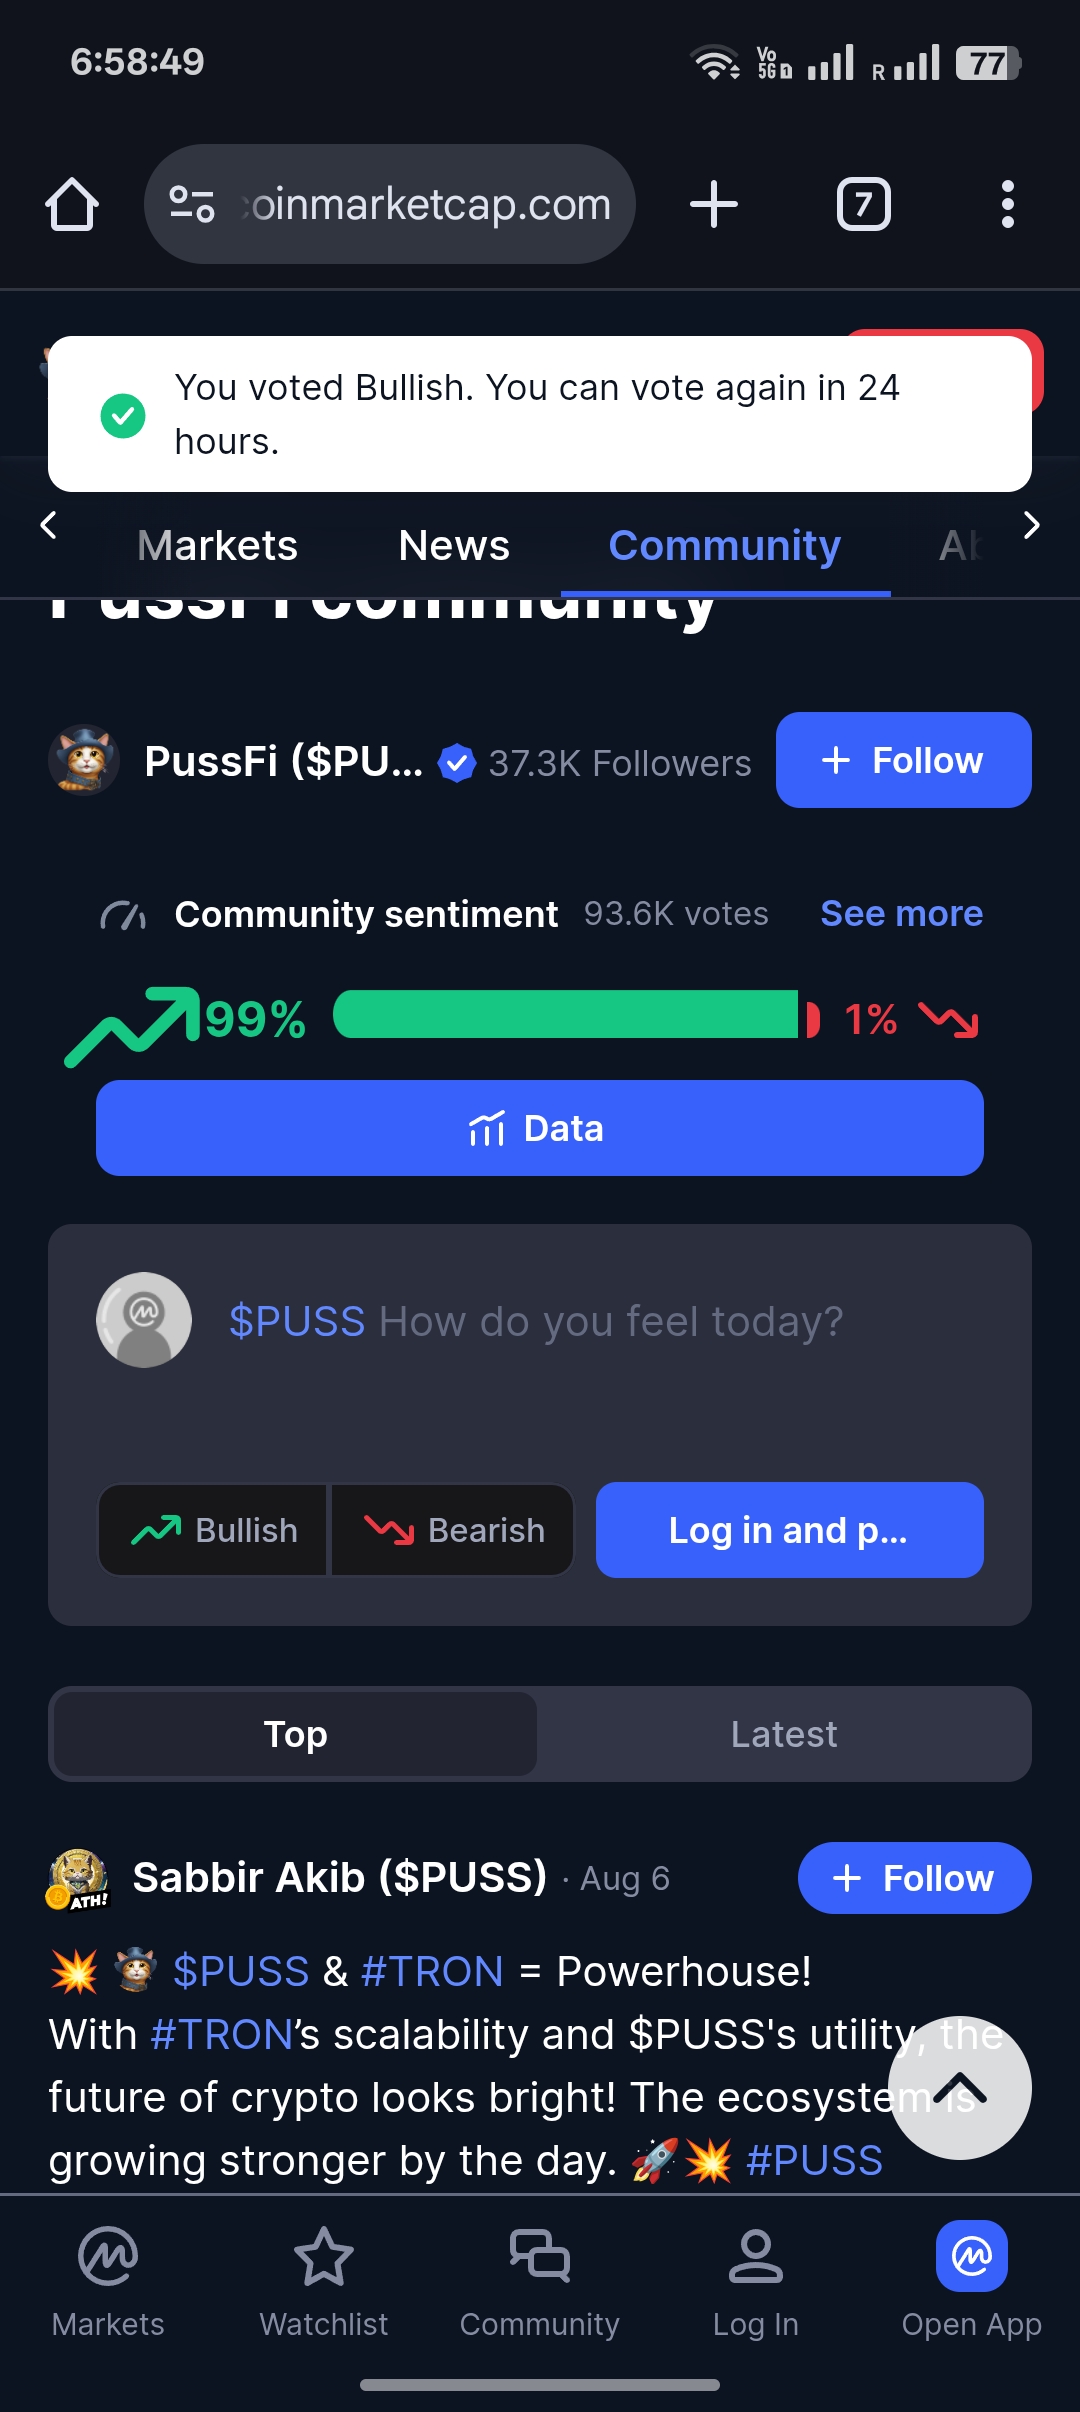Open the tab switcher showing 7 tabs

coord(863,204)
